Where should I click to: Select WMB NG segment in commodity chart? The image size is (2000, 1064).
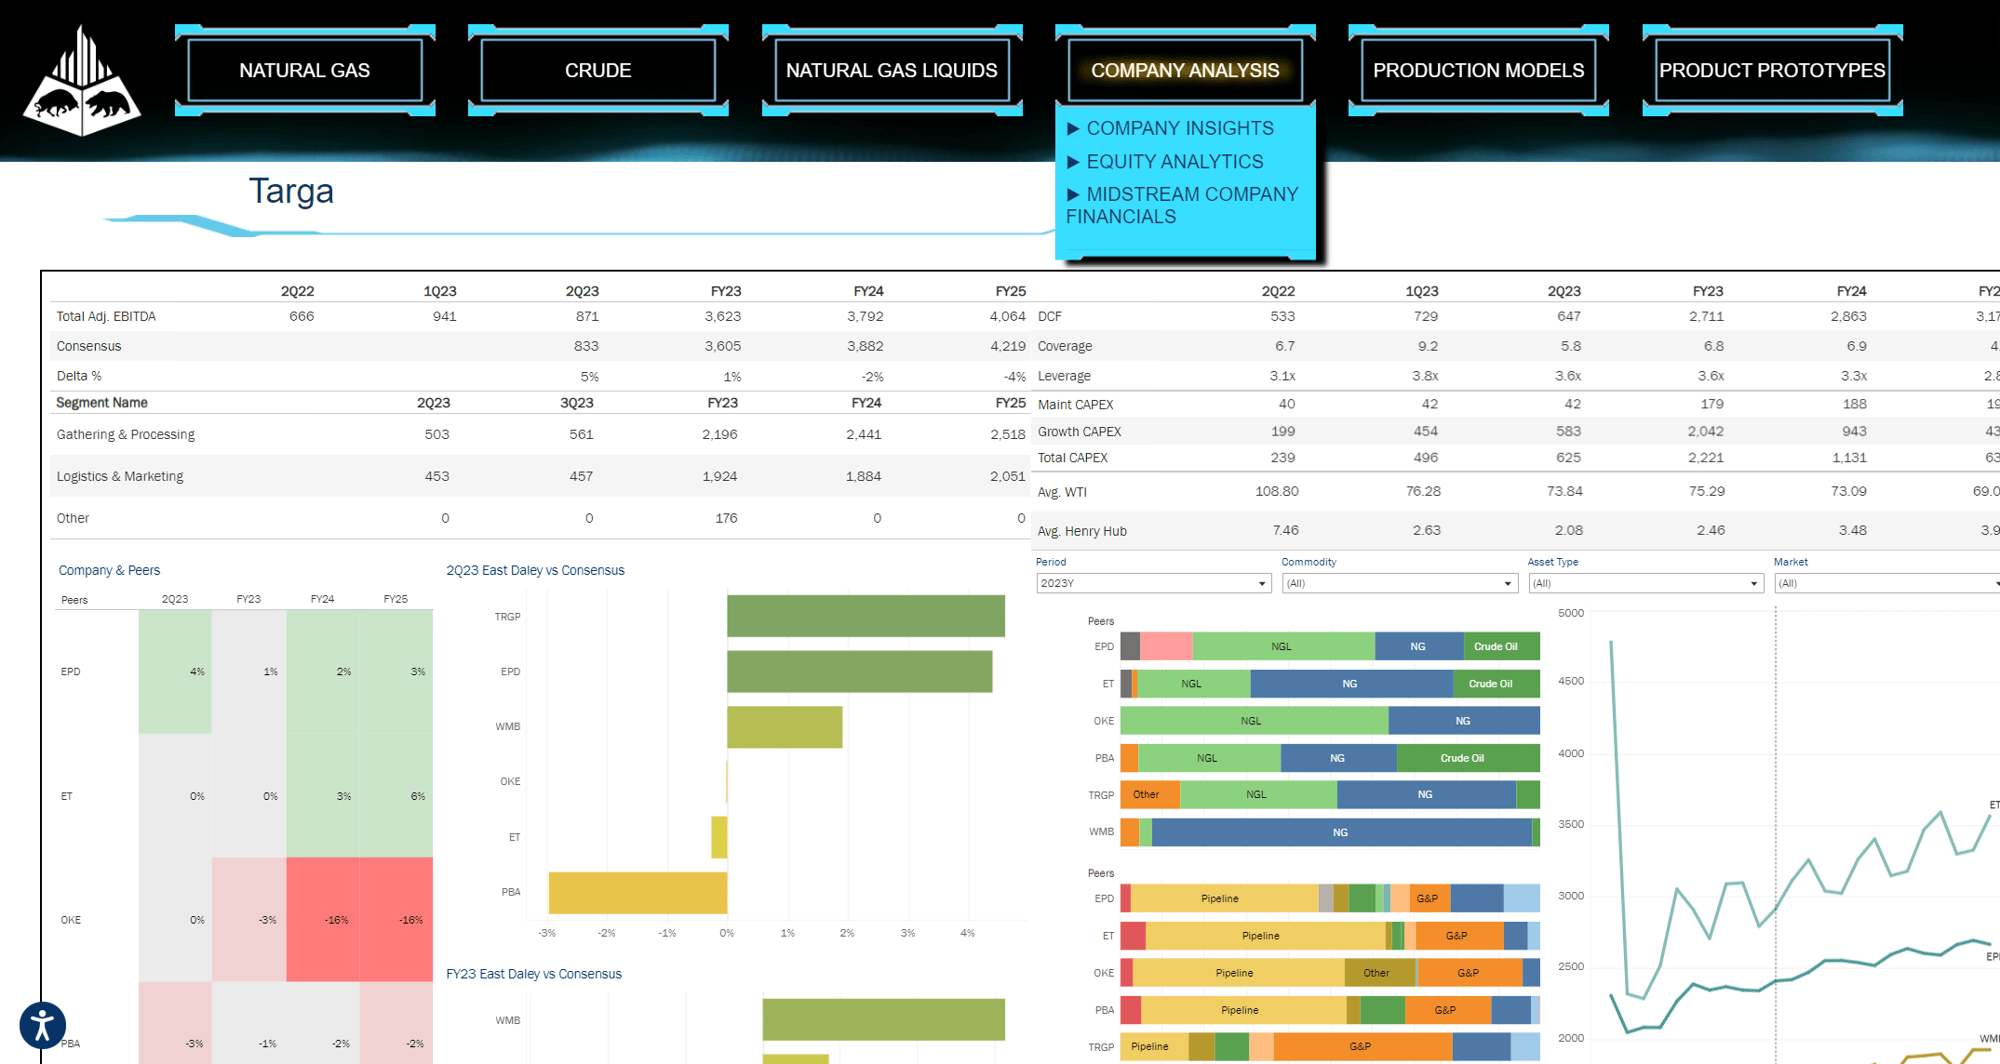tap(1341, 832)
